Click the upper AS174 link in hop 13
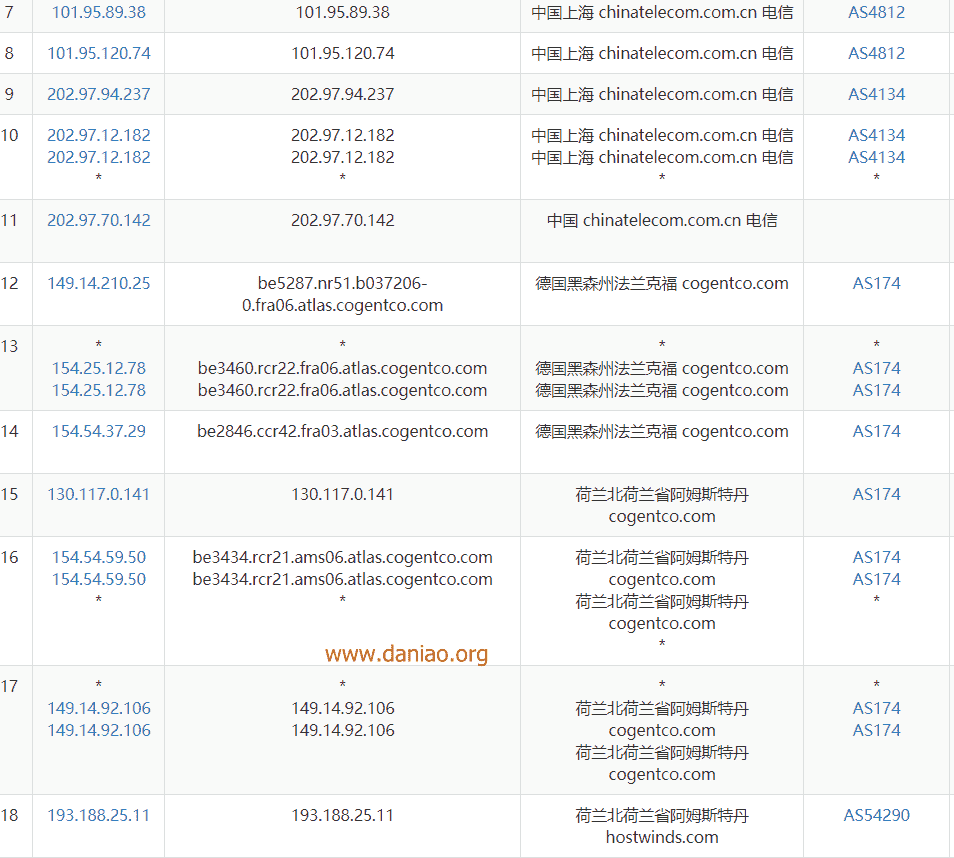 tap(876, 368)
